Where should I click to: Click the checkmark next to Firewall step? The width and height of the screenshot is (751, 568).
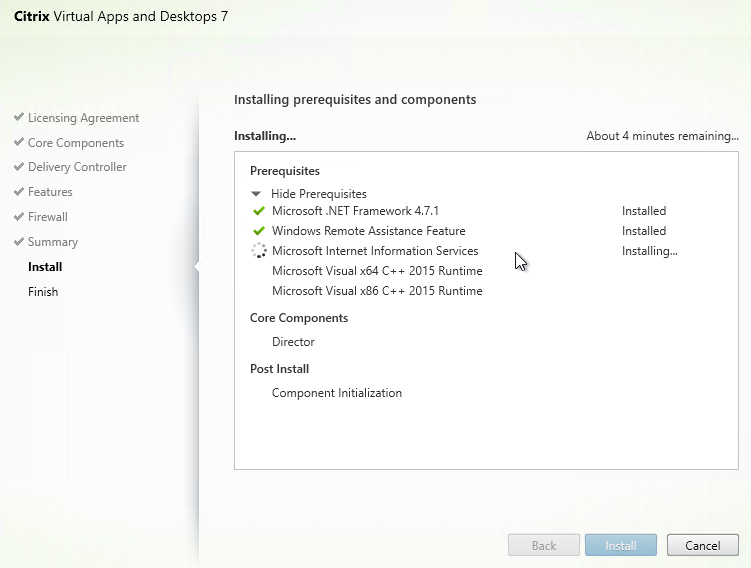[19, 217]
